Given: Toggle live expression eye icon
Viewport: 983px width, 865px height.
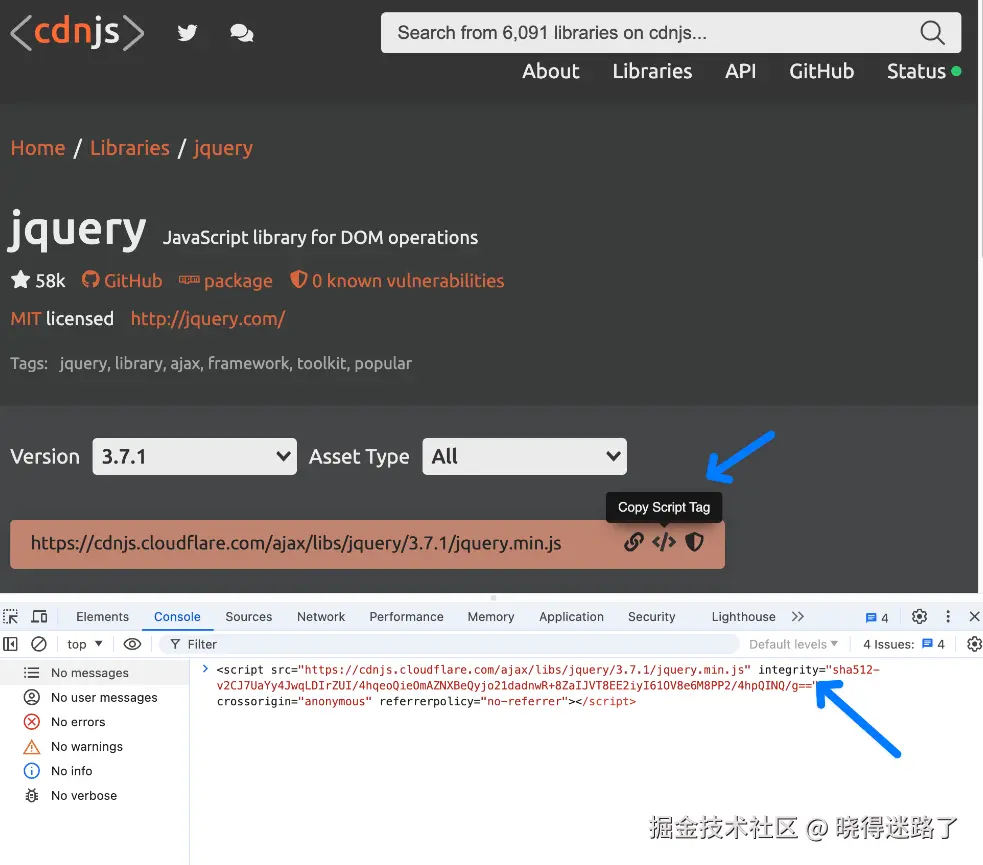Looking at the screenshot, I should (x=132, y=644).
